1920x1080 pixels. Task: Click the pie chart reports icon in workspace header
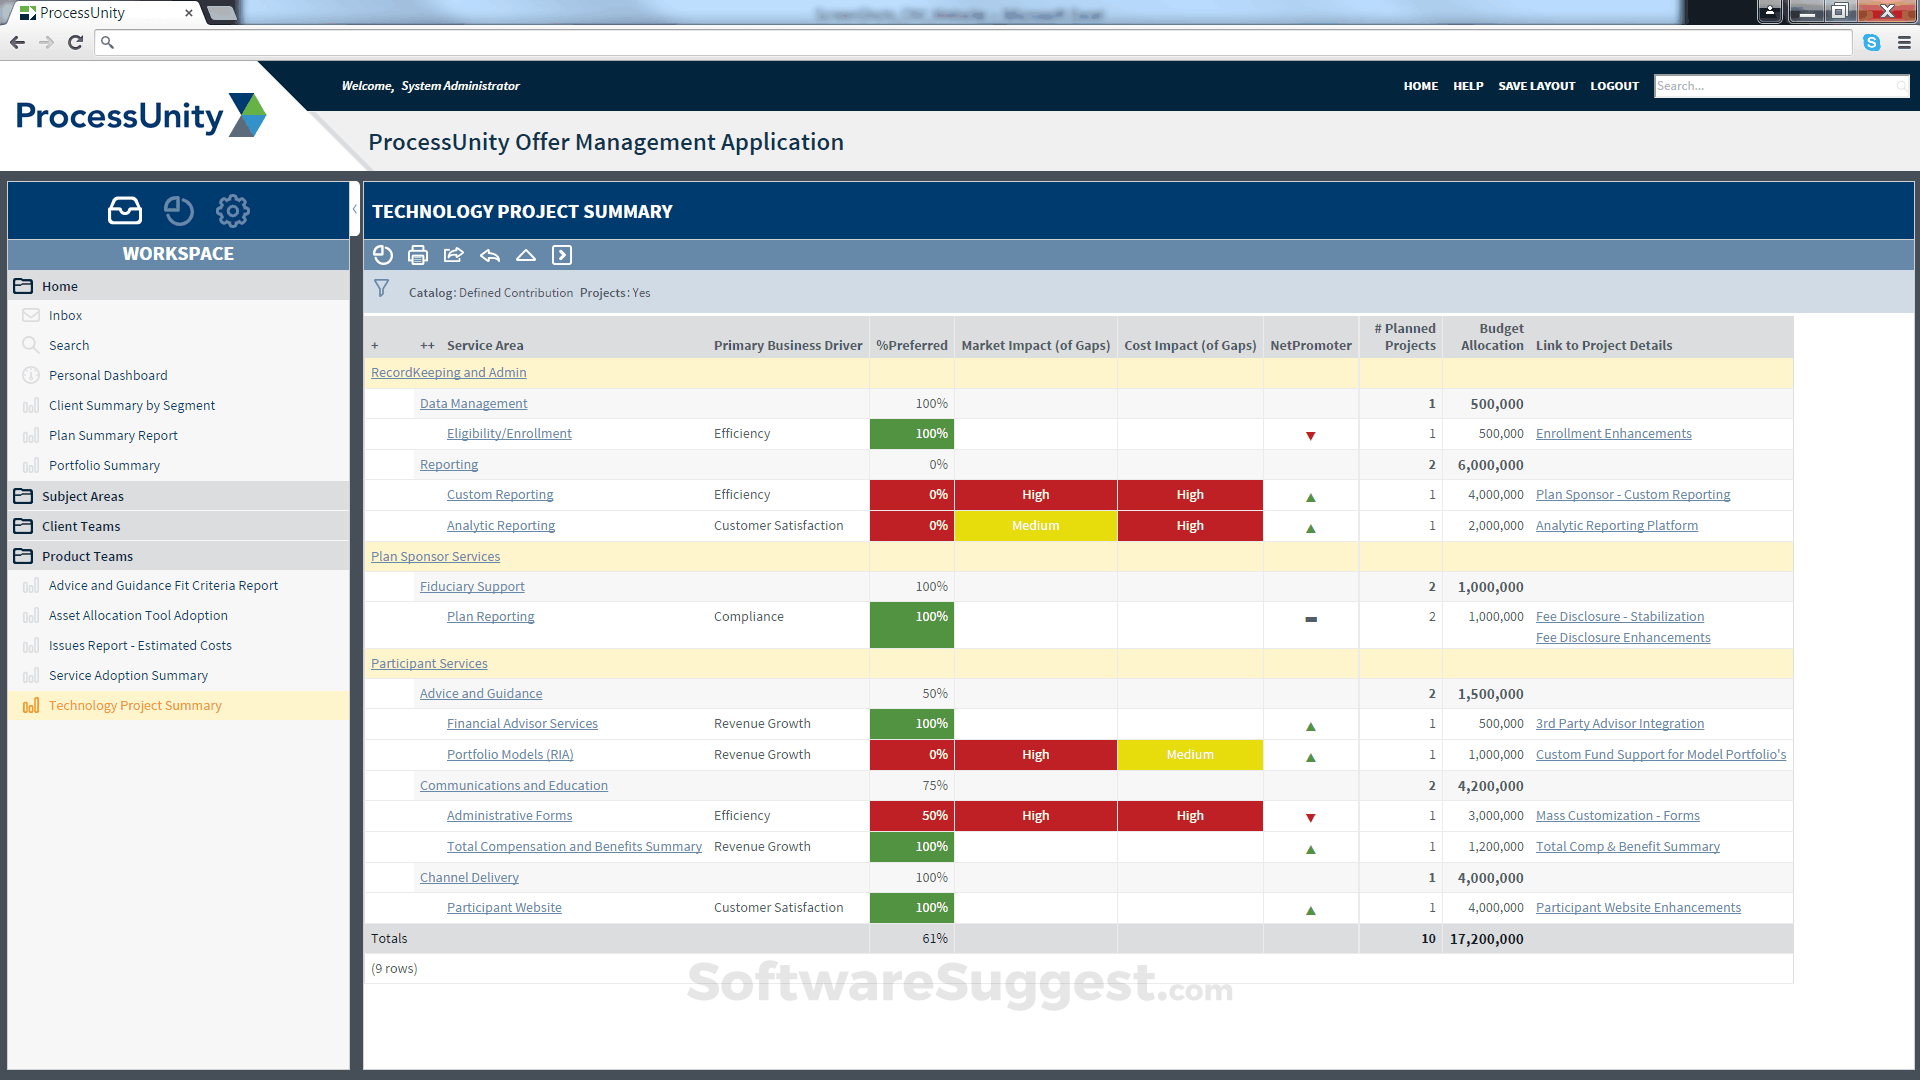178,210
